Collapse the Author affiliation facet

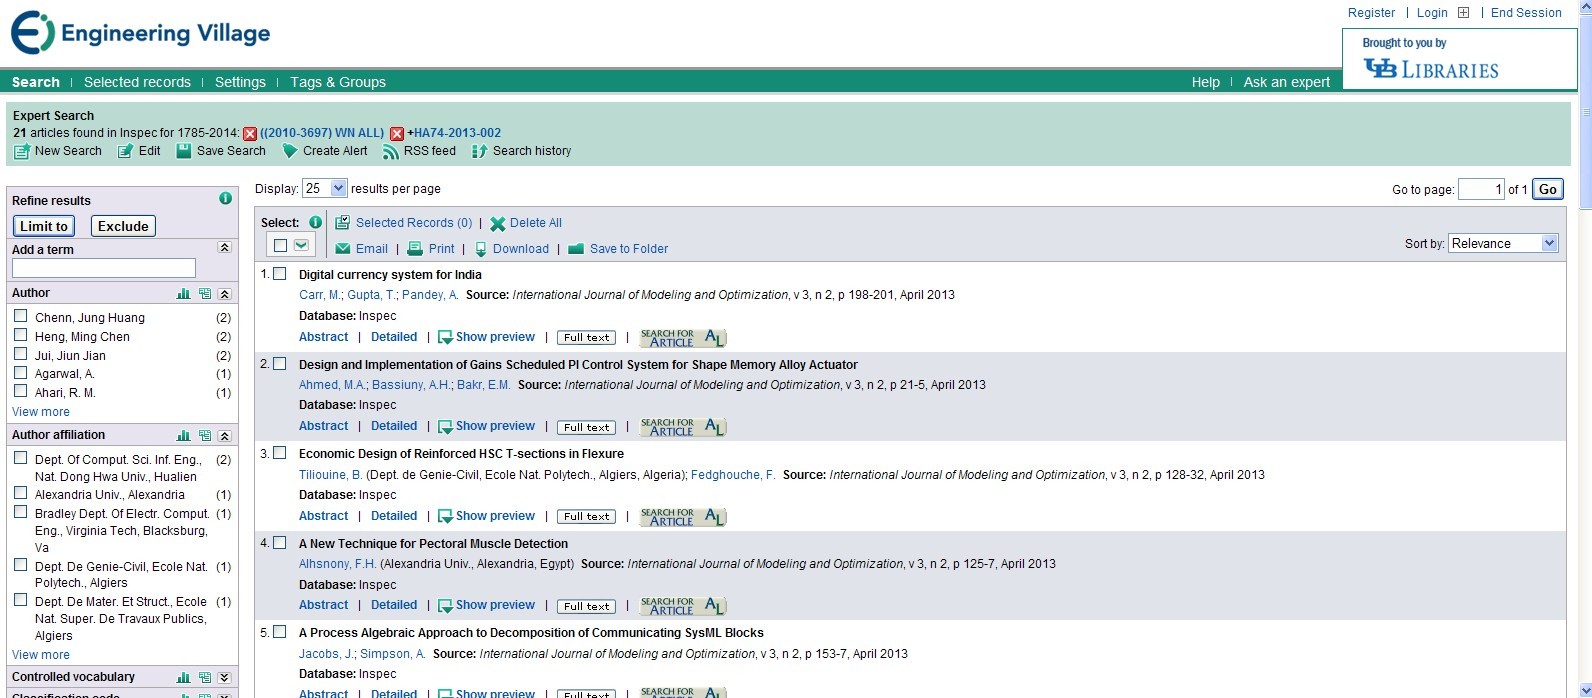click(x=225, y=436)
